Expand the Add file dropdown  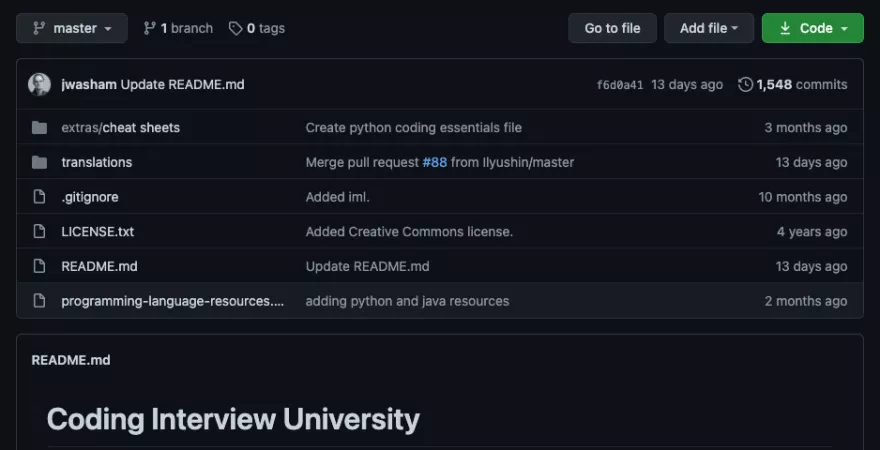(x=709, y=28)
